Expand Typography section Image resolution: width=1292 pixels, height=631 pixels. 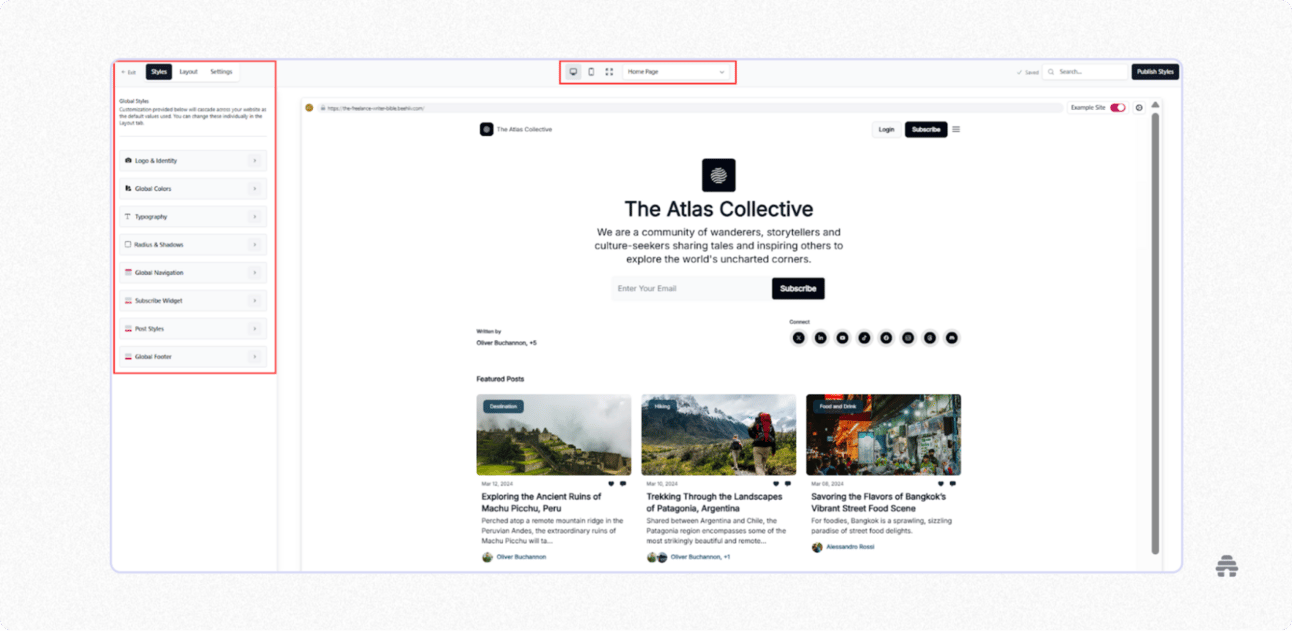point(192,216)
